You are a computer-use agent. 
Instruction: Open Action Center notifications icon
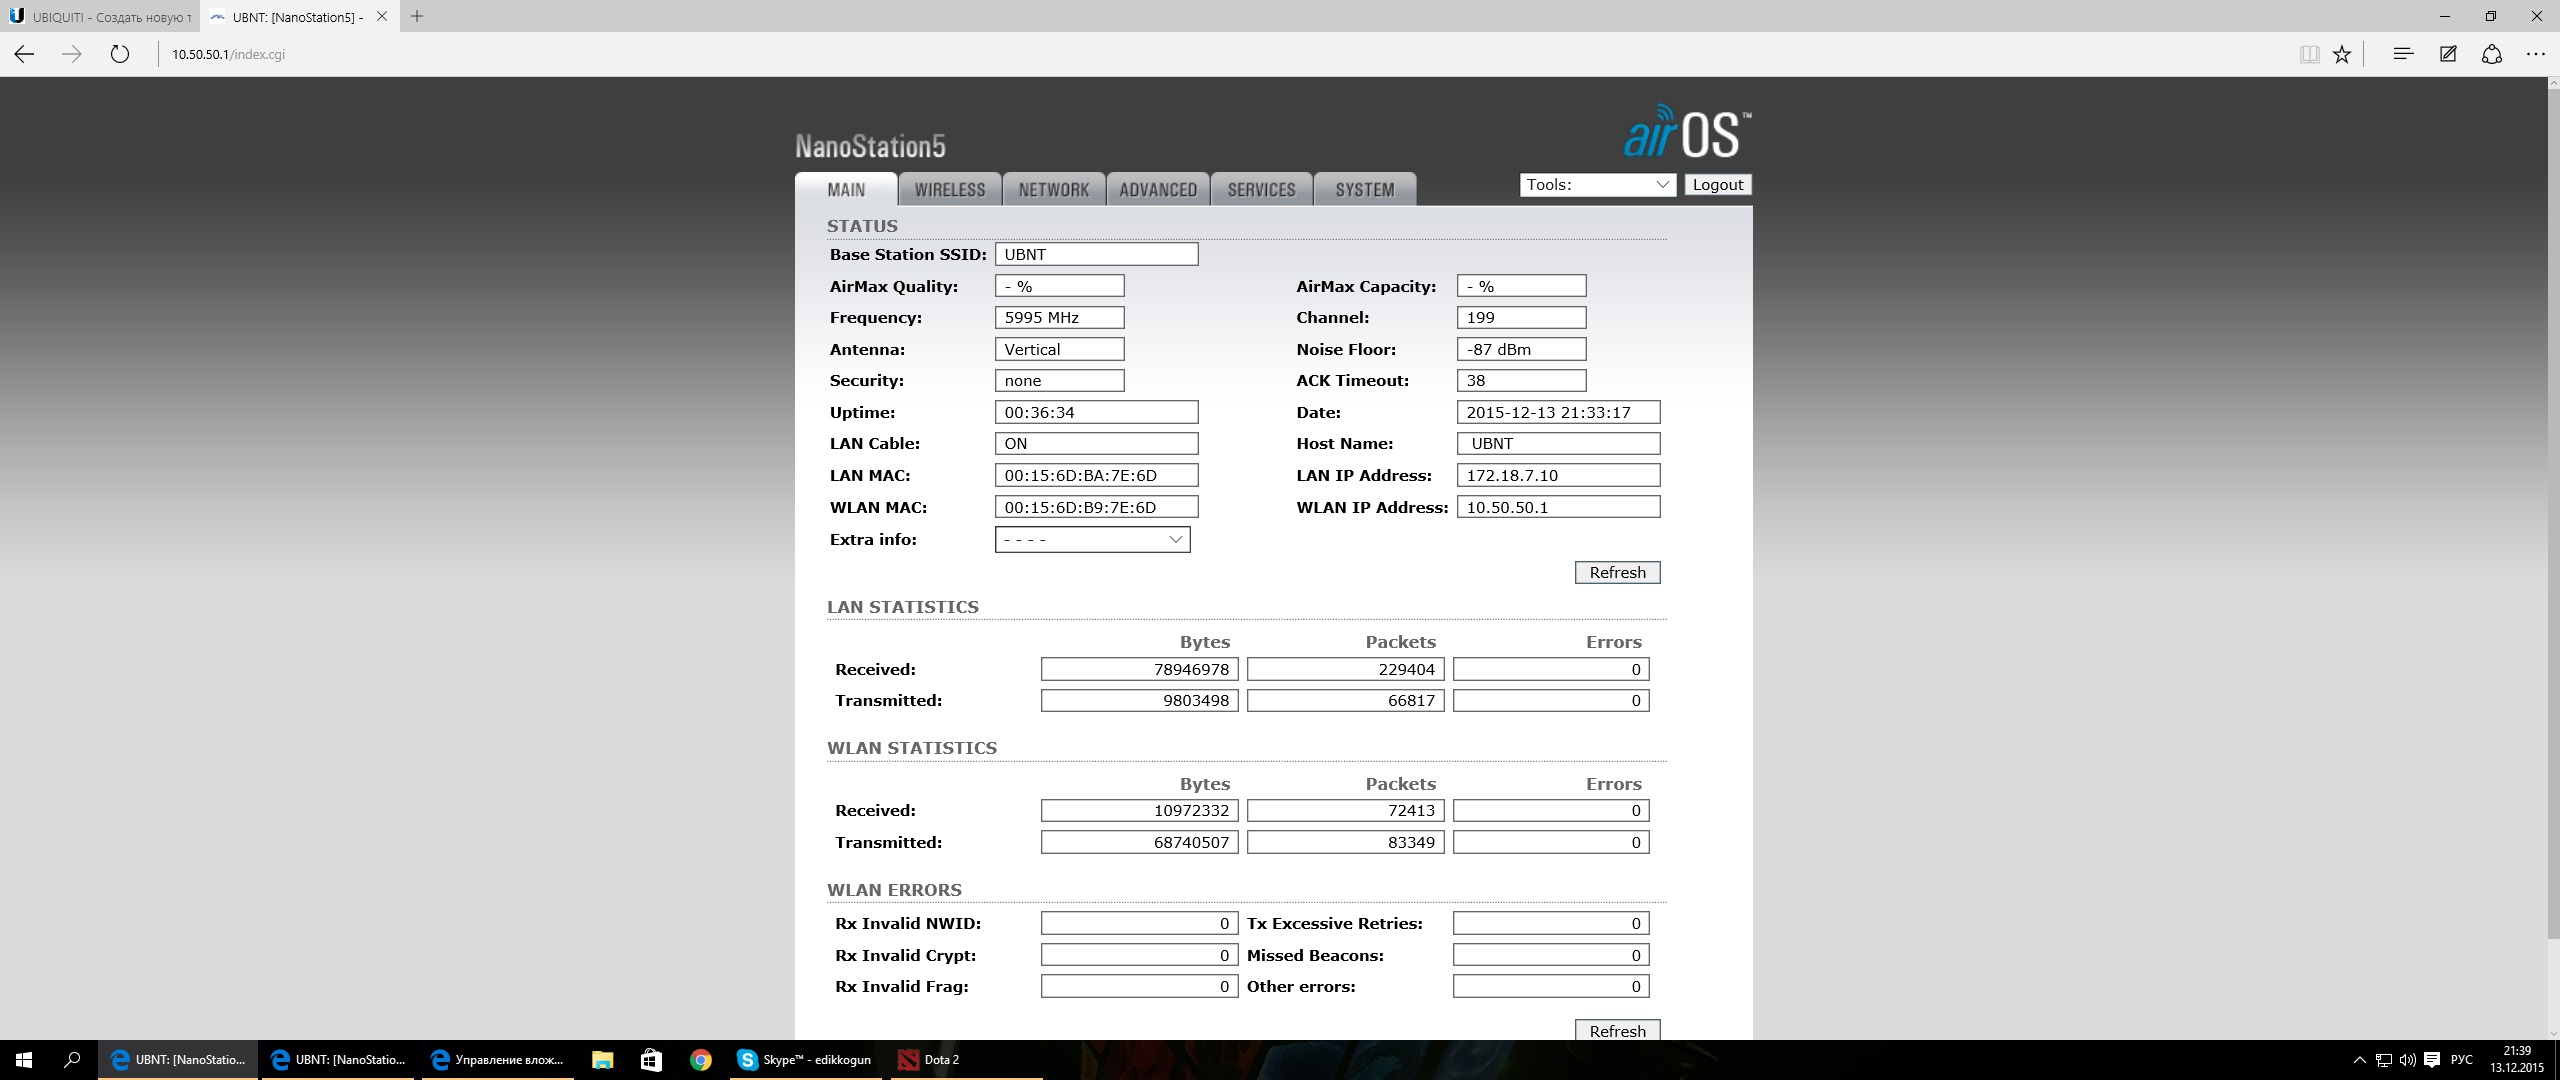pos(2432,1060)
